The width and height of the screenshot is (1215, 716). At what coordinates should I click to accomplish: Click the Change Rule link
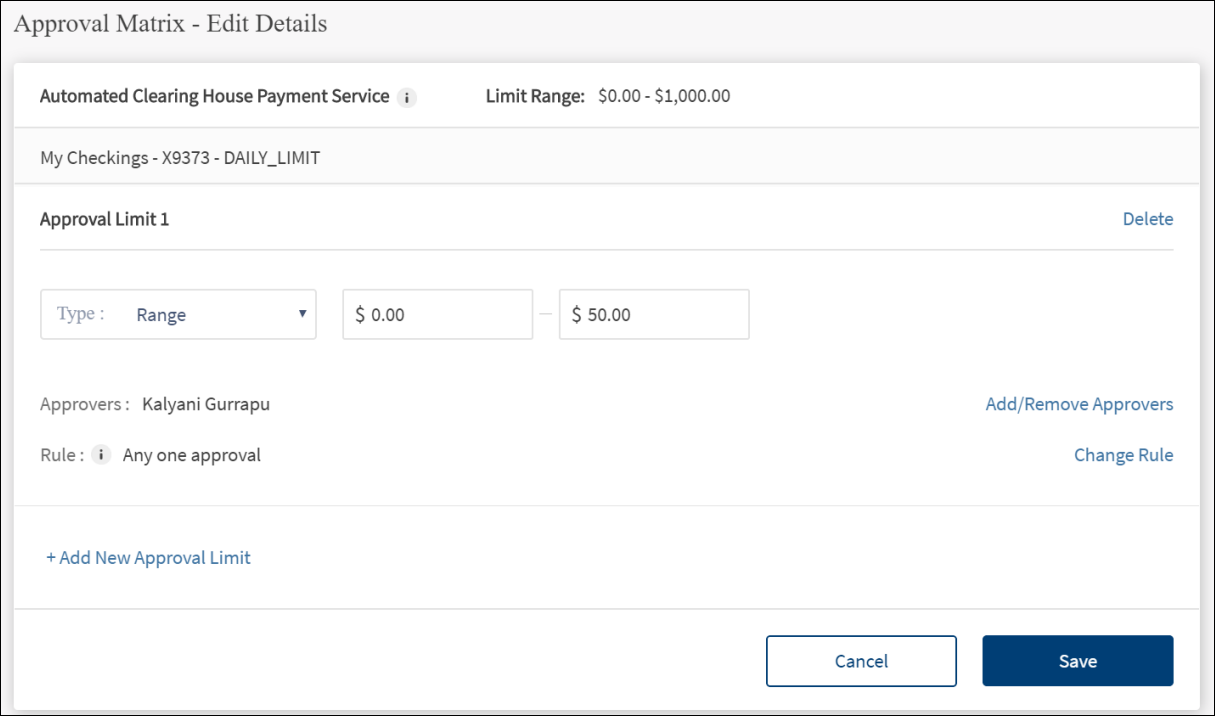coord(1123,455)
